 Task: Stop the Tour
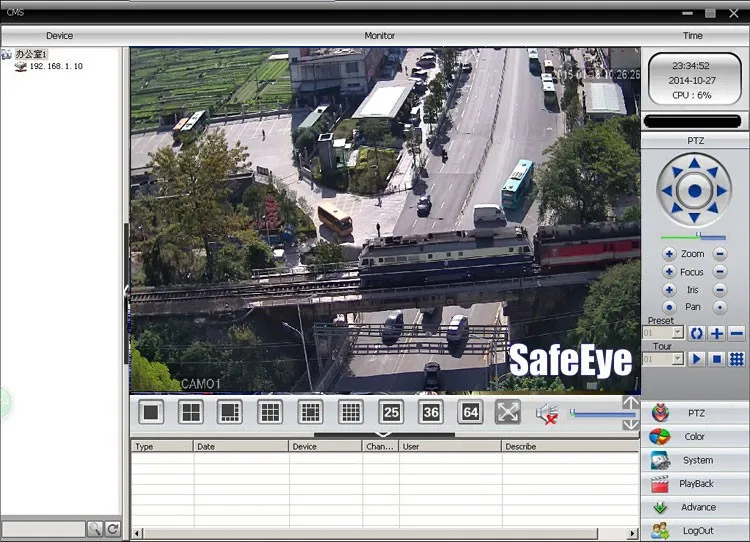pos(717,359)
